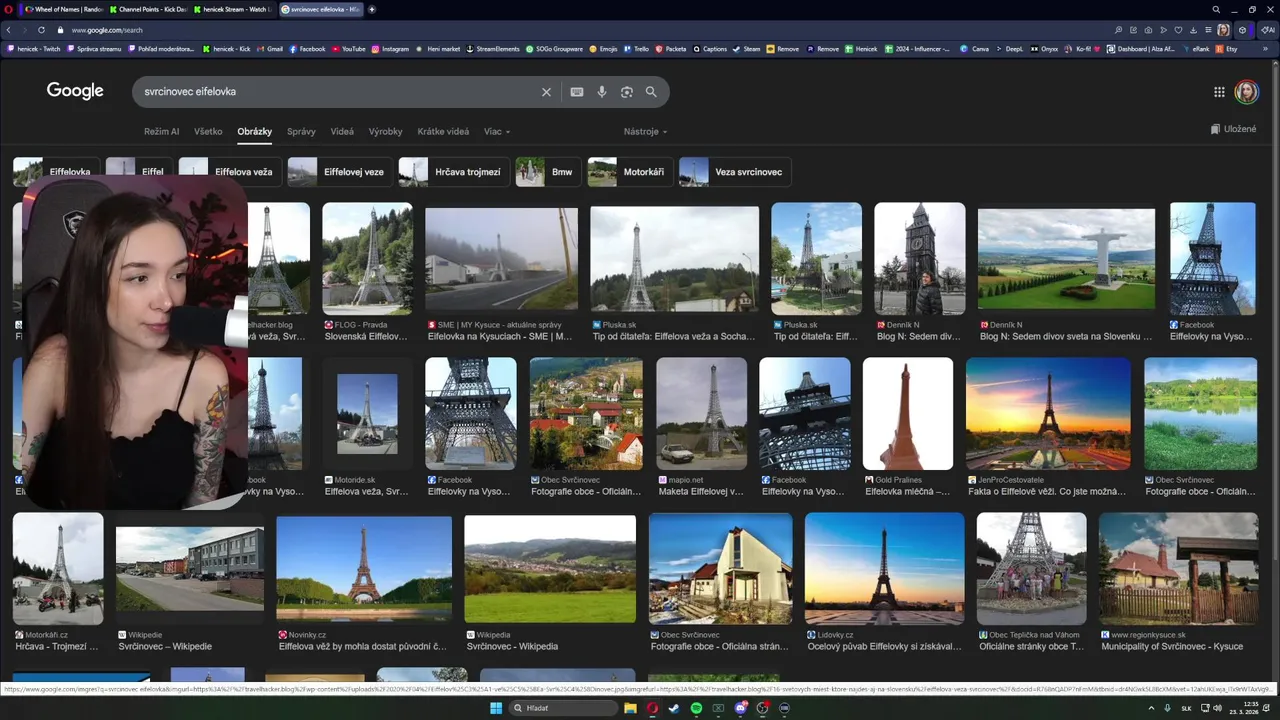Click the taskbar volume speaker icon
1280x720 pixels.
[1217, 708]
